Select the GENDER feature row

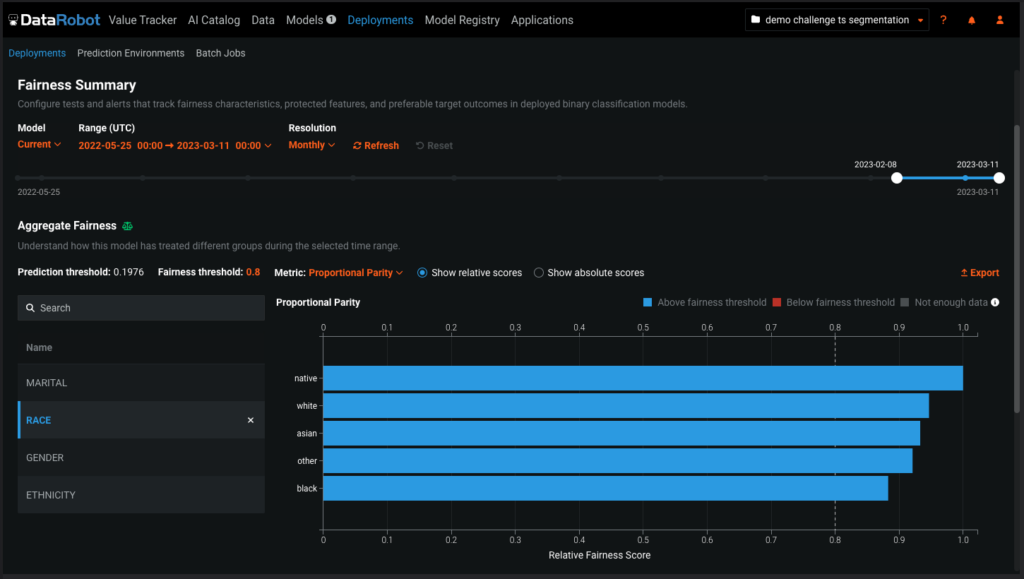[x=141, y=458]
